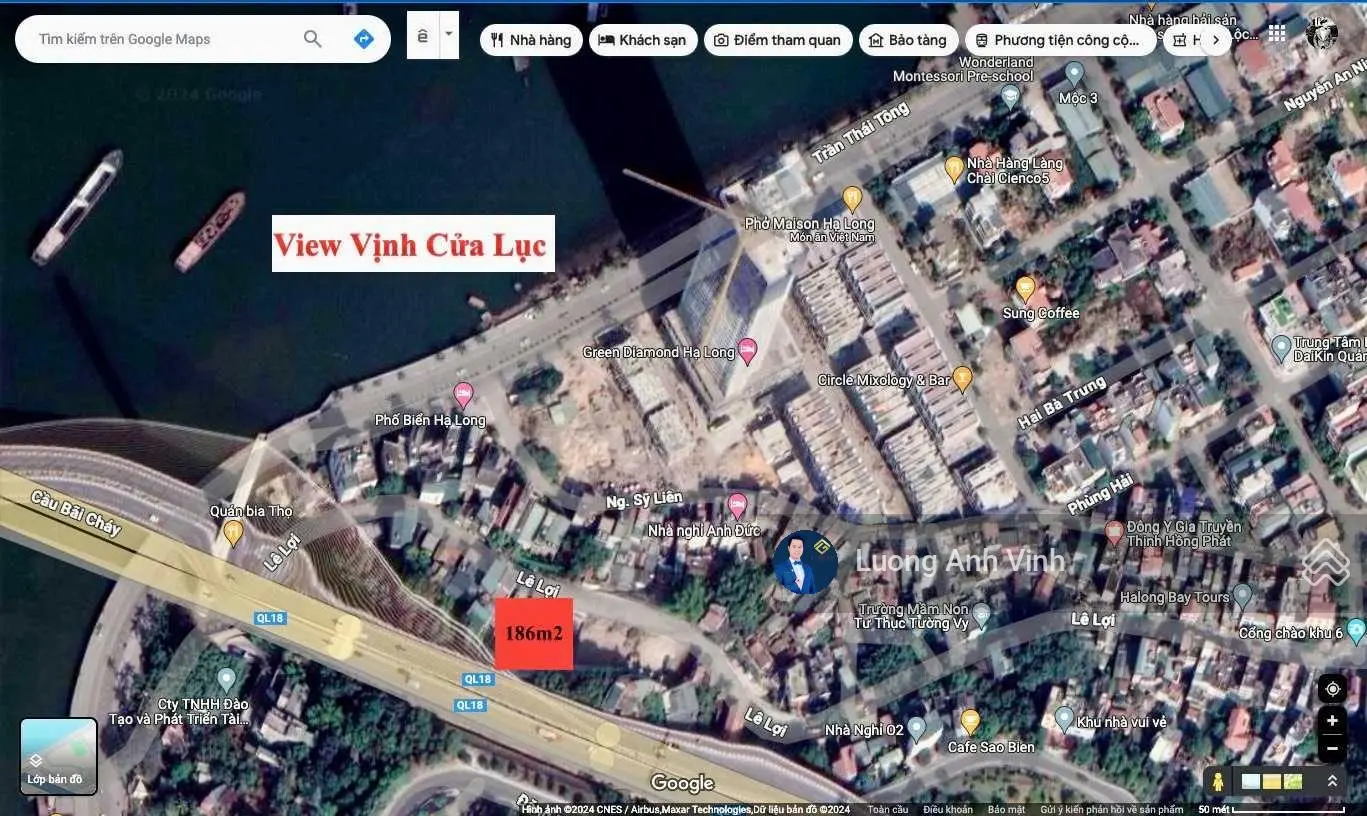
Task: Open the Google account avatar menu
Action: click(1322, 33)
